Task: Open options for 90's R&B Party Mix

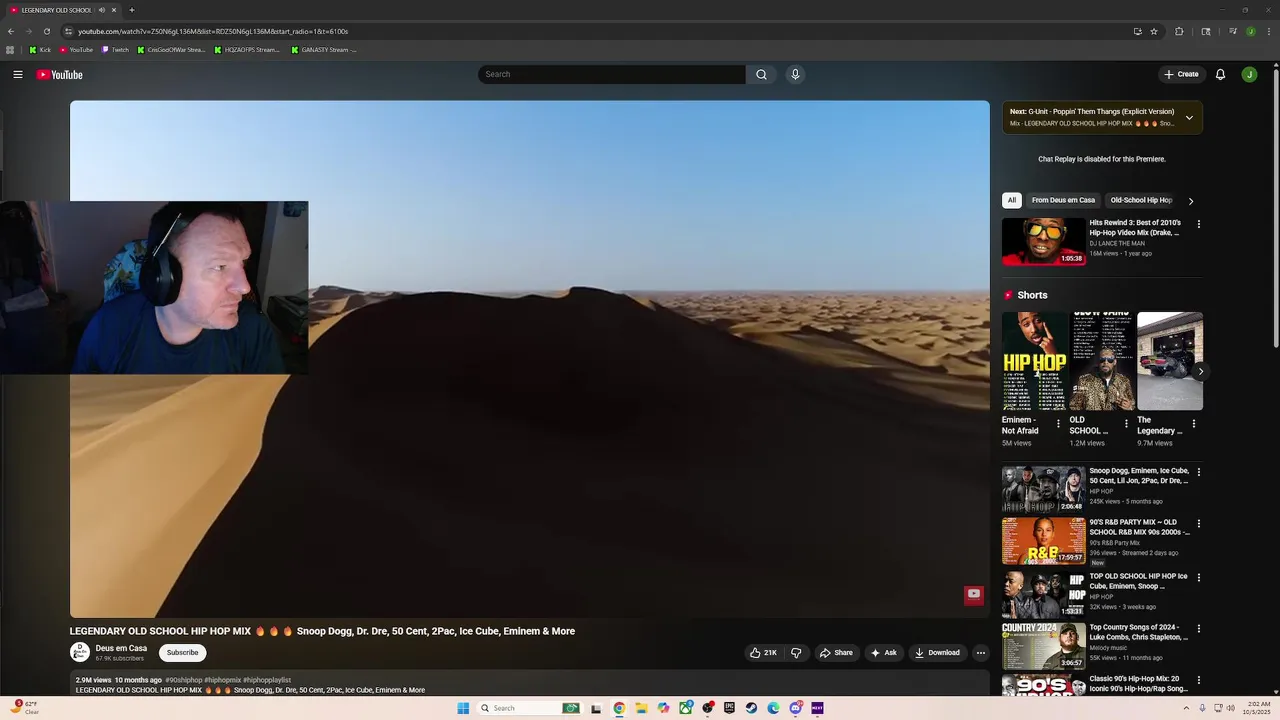Action: 1199,523
